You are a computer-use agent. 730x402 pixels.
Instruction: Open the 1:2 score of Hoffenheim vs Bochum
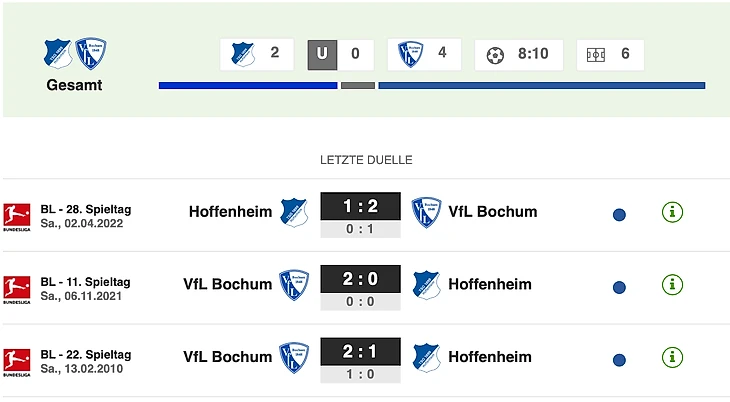tap(360, 207)
